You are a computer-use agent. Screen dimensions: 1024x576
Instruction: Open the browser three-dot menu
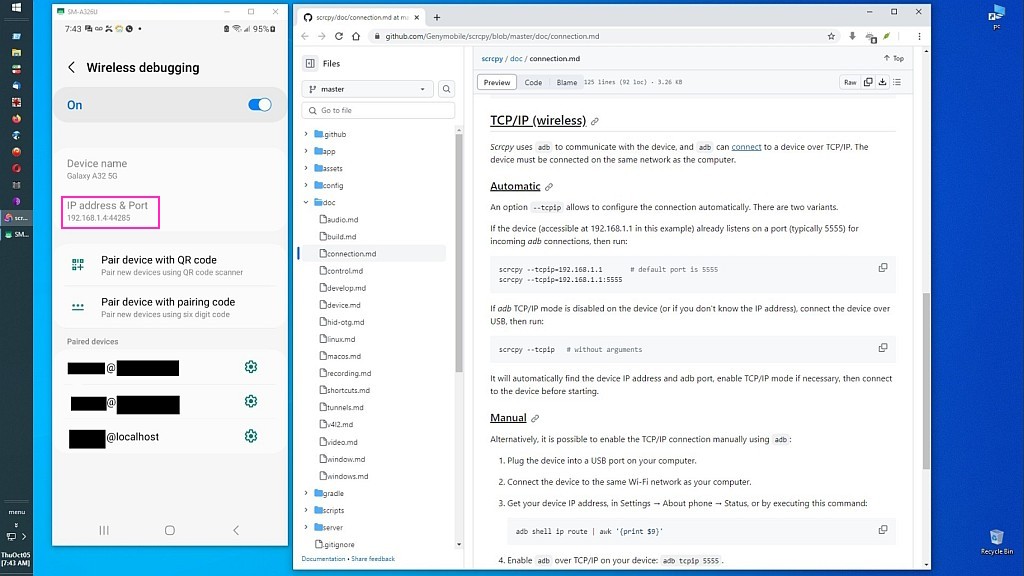point(919,37)
